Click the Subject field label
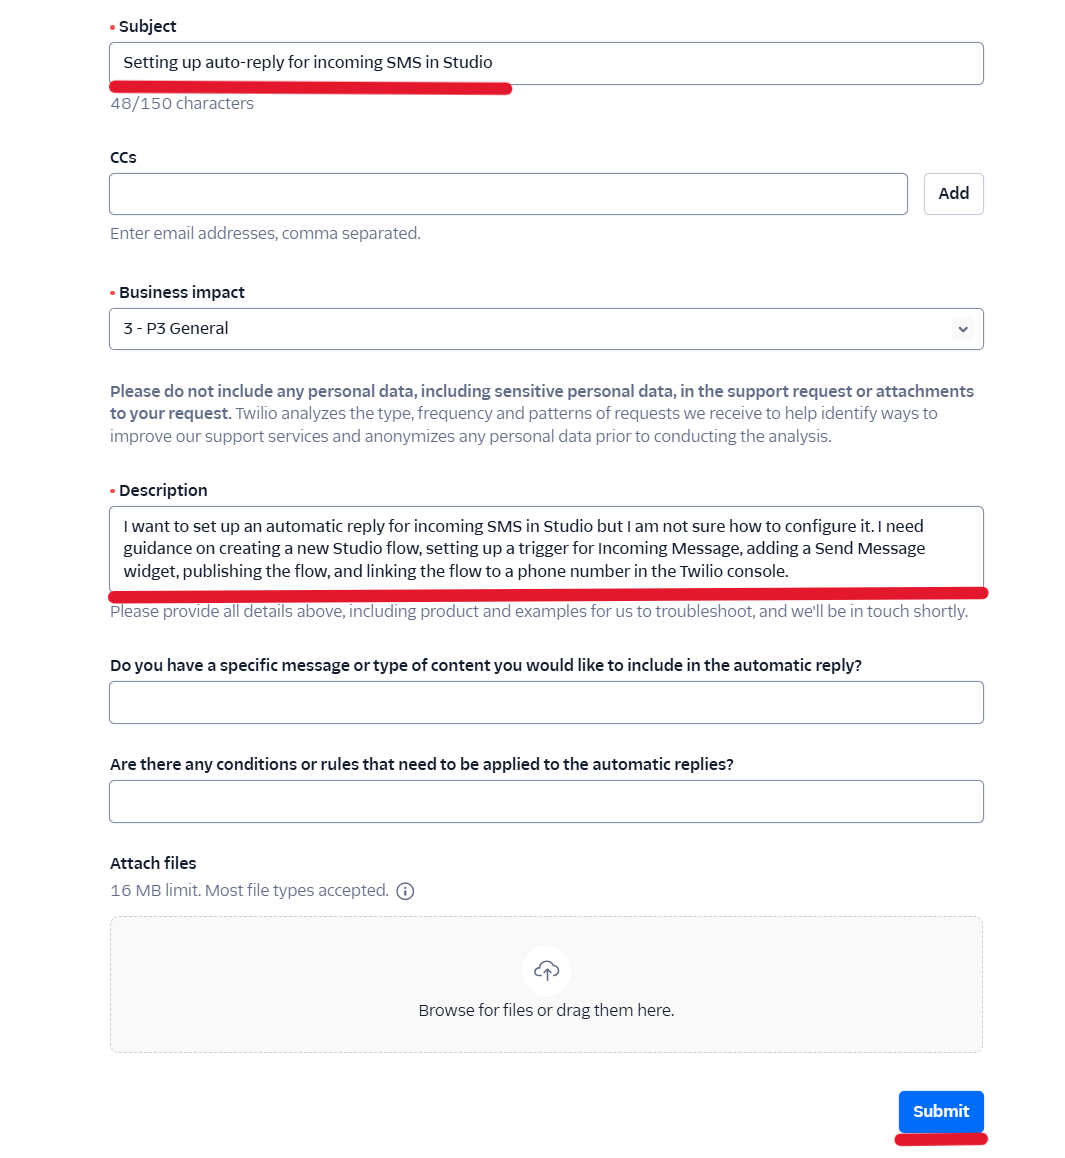Screen dimensions: 1065x1158 pos(147,27)
